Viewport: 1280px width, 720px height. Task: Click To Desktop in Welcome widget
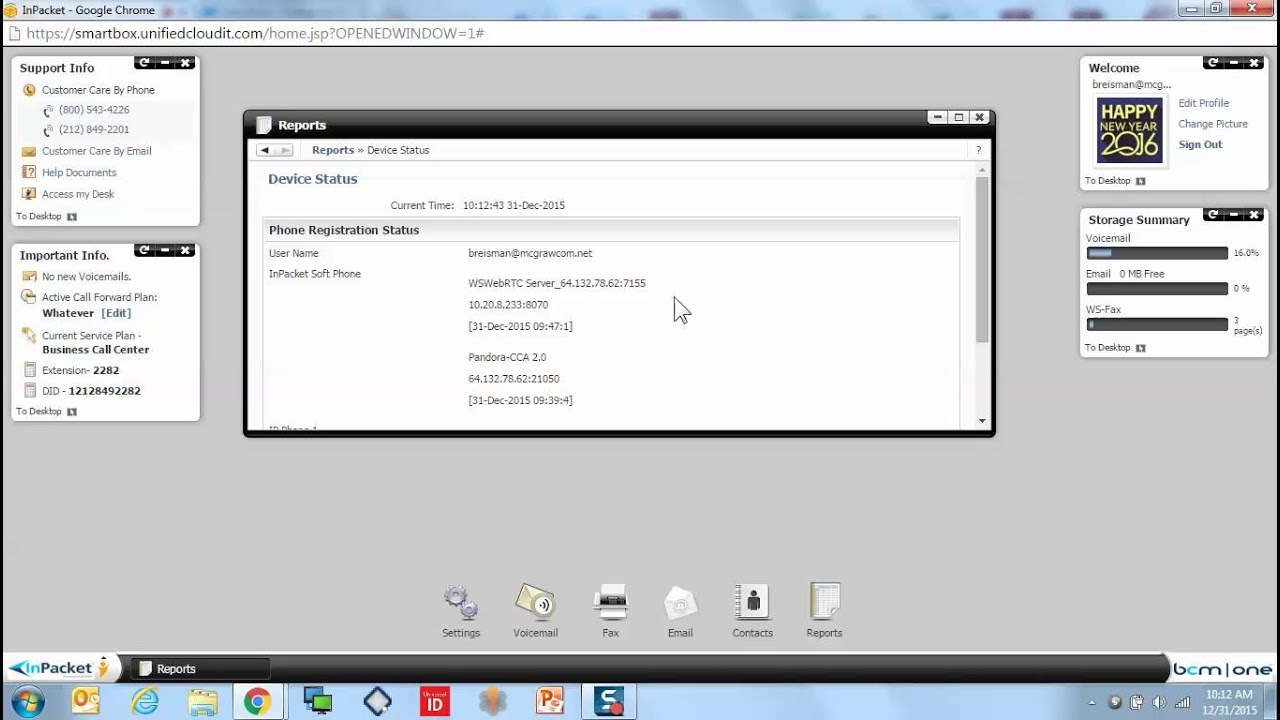point(1115,181)
